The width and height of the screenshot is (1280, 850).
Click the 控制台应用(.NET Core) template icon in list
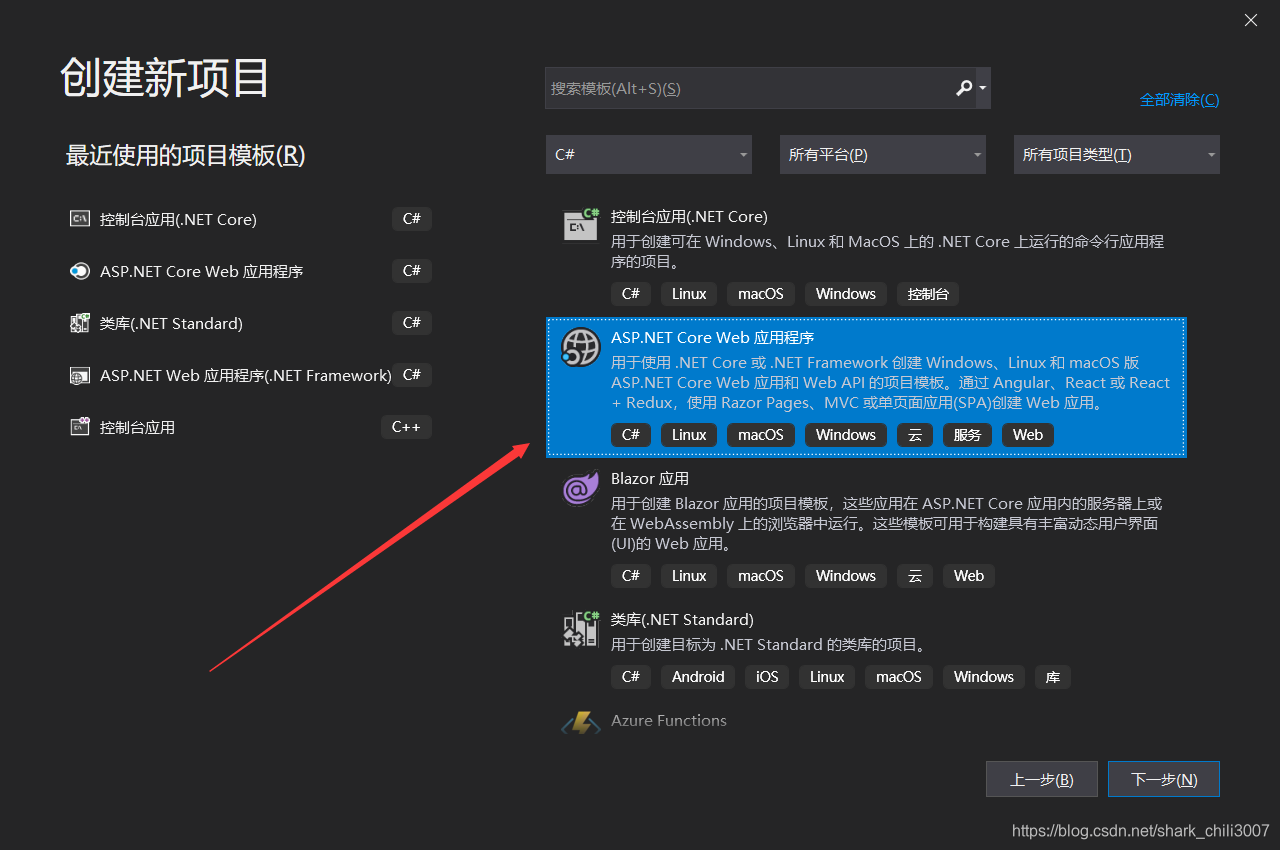tap(581, 226)
